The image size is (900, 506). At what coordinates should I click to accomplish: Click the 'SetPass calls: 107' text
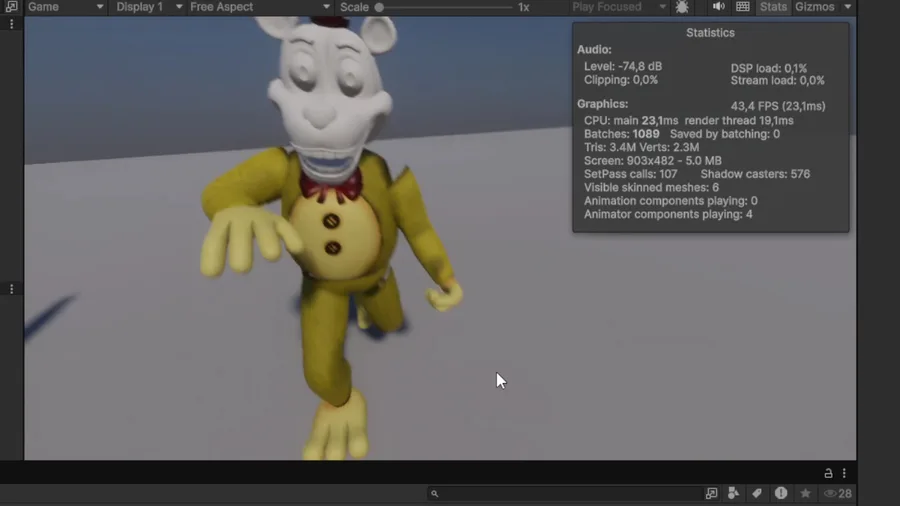(x=630, y=174)
